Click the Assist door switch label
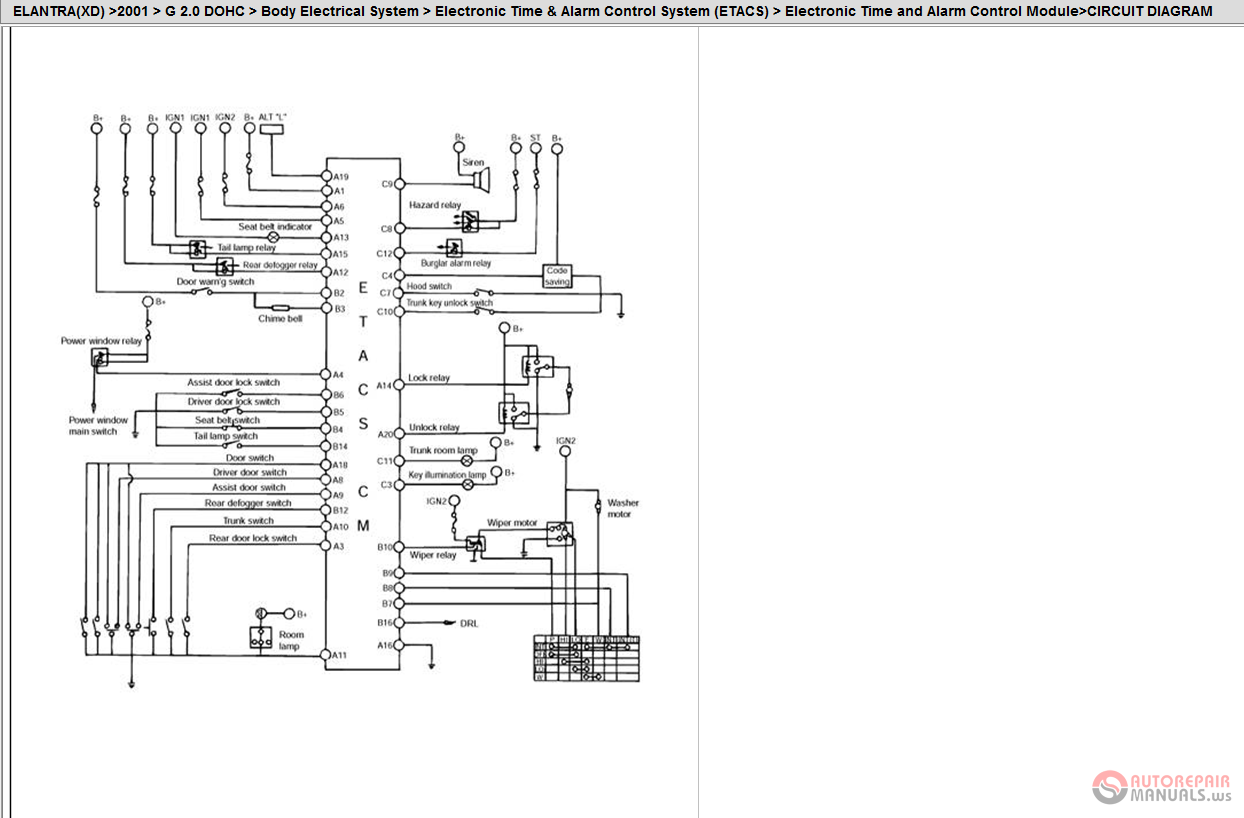Image resolution: width=1244 pixels, height=818 pixels. click(248, 487)
